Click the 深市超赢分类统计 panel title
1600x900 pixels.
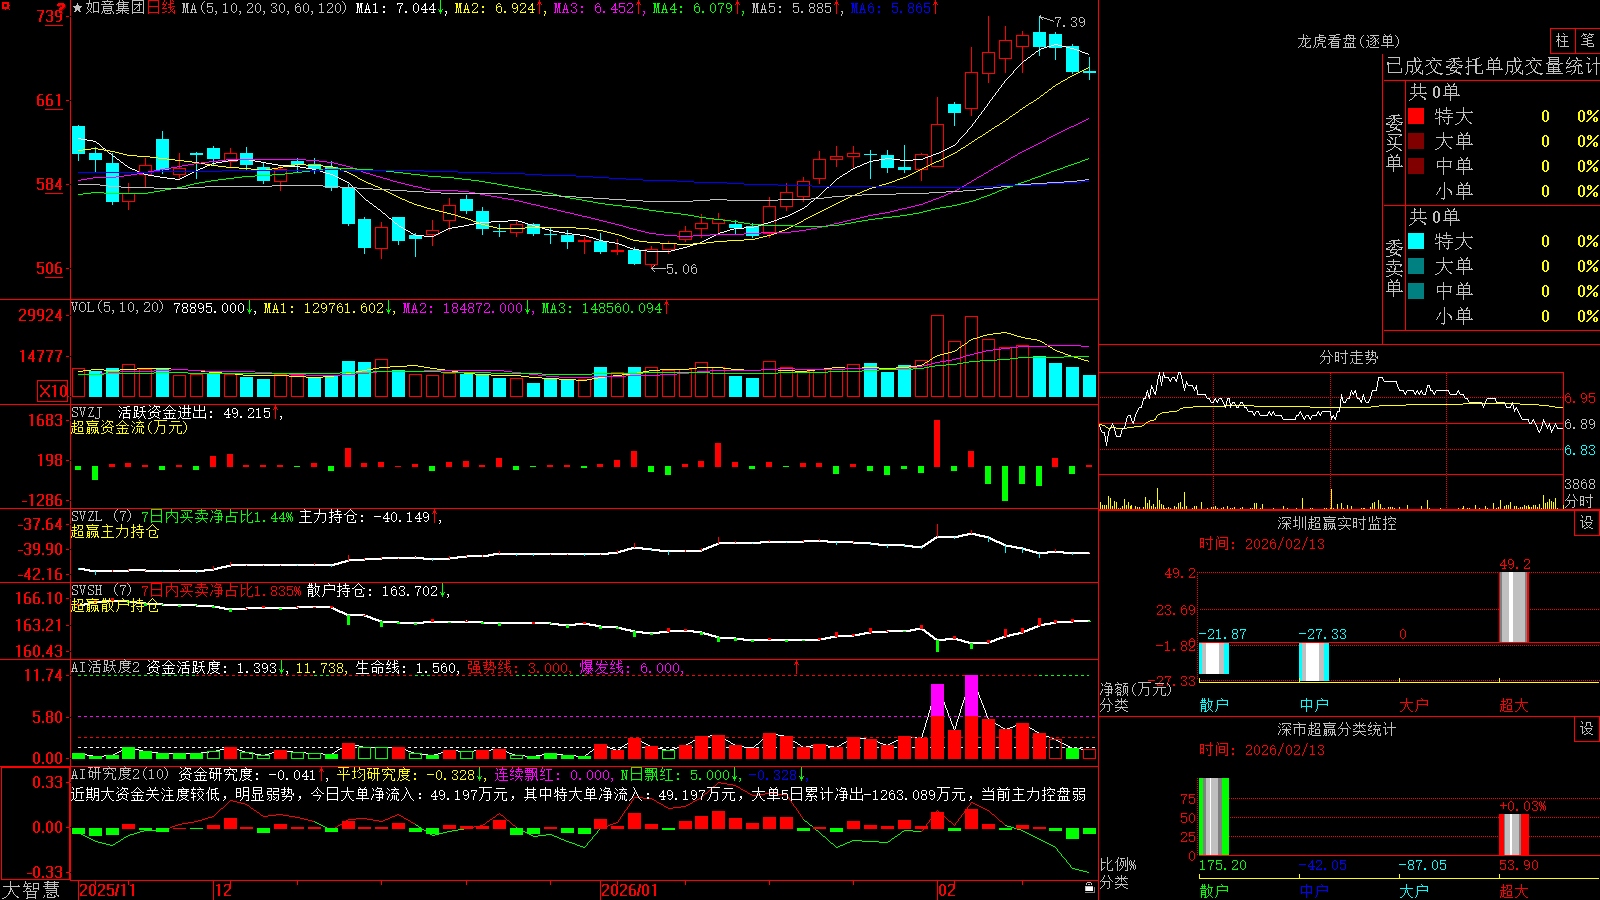1337,729
